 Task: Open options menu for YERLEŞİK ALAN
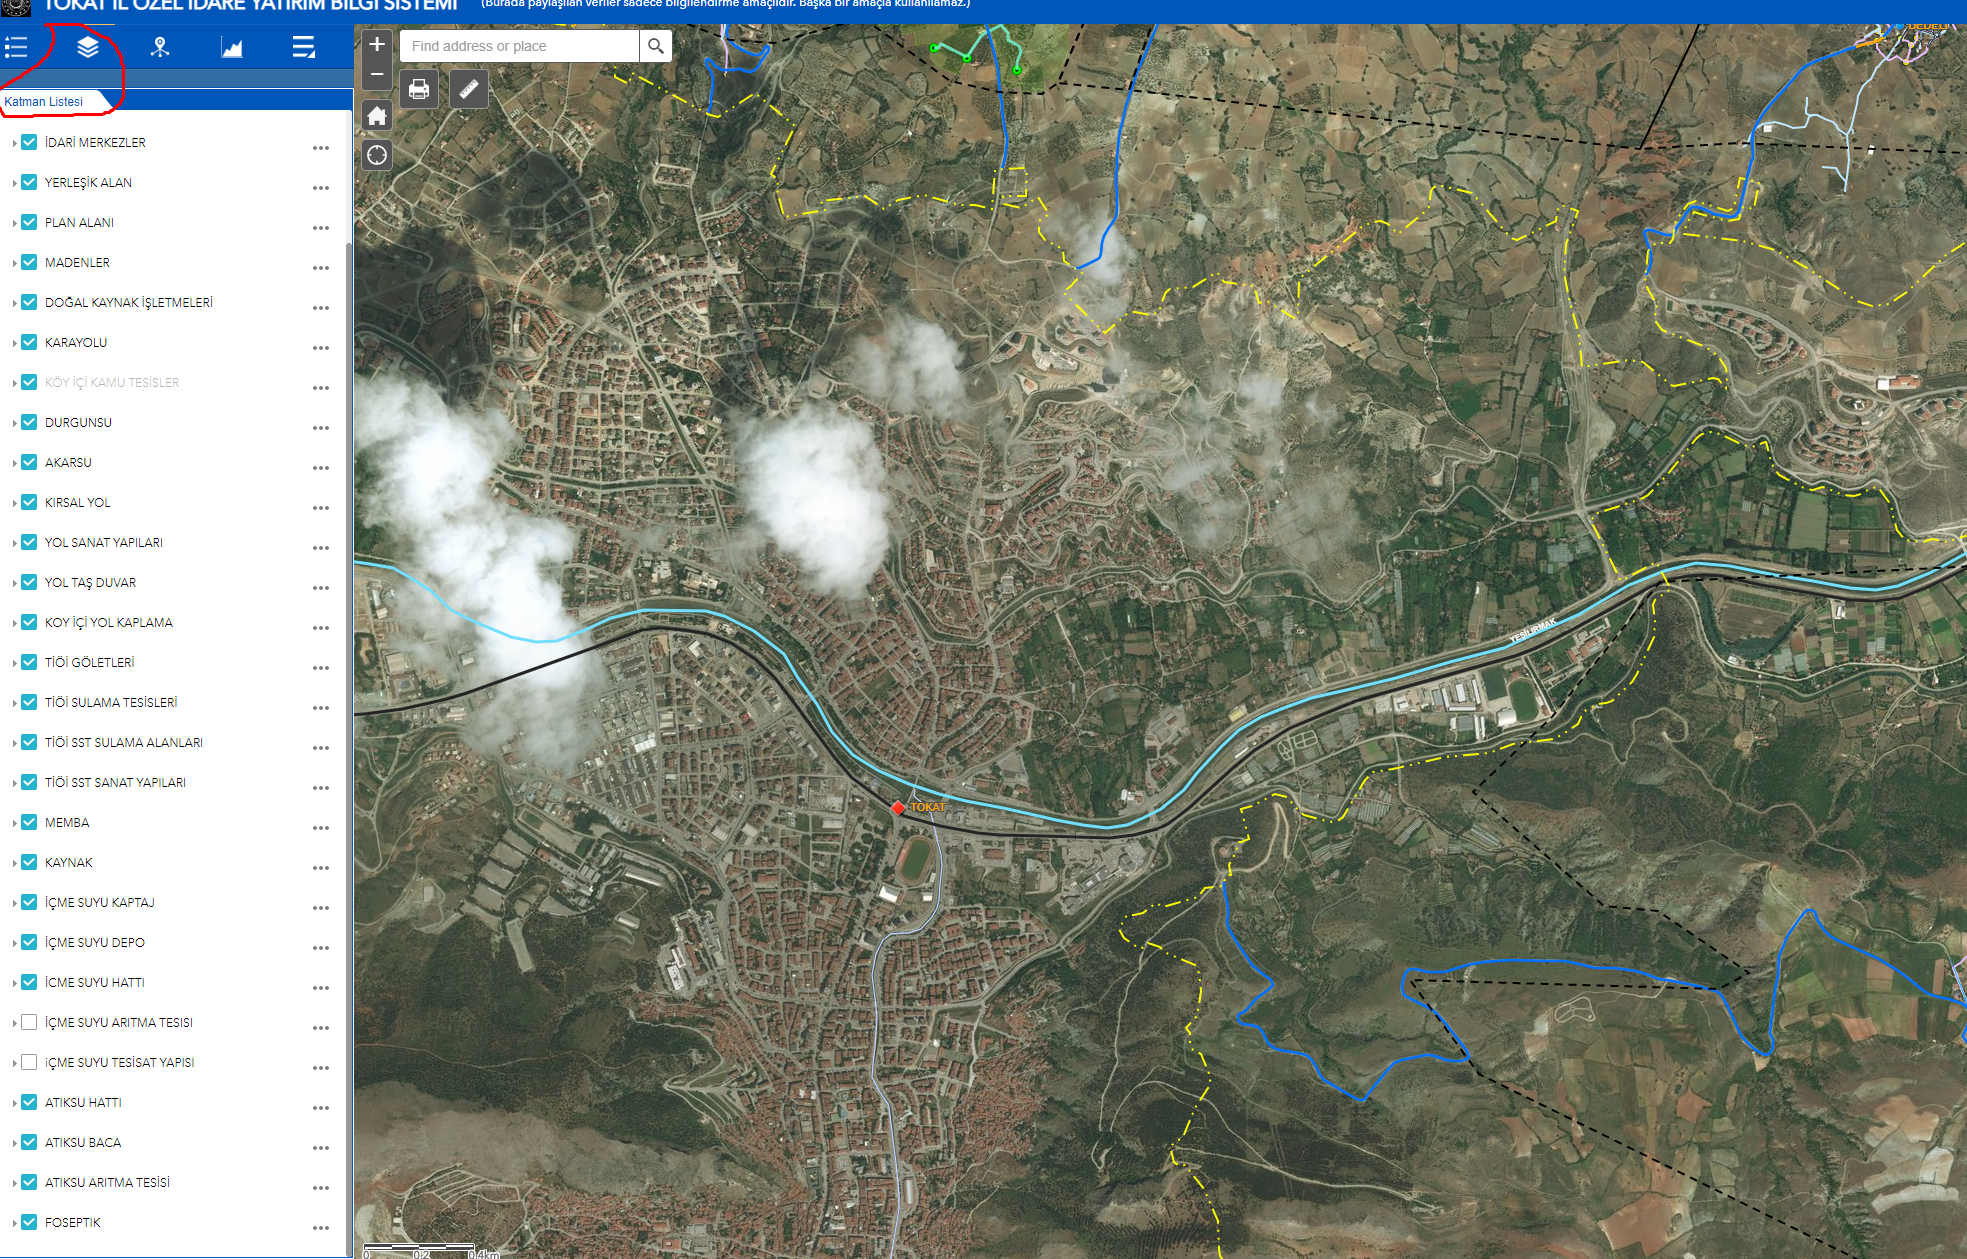pyautogui.click(x=321, y=188)
